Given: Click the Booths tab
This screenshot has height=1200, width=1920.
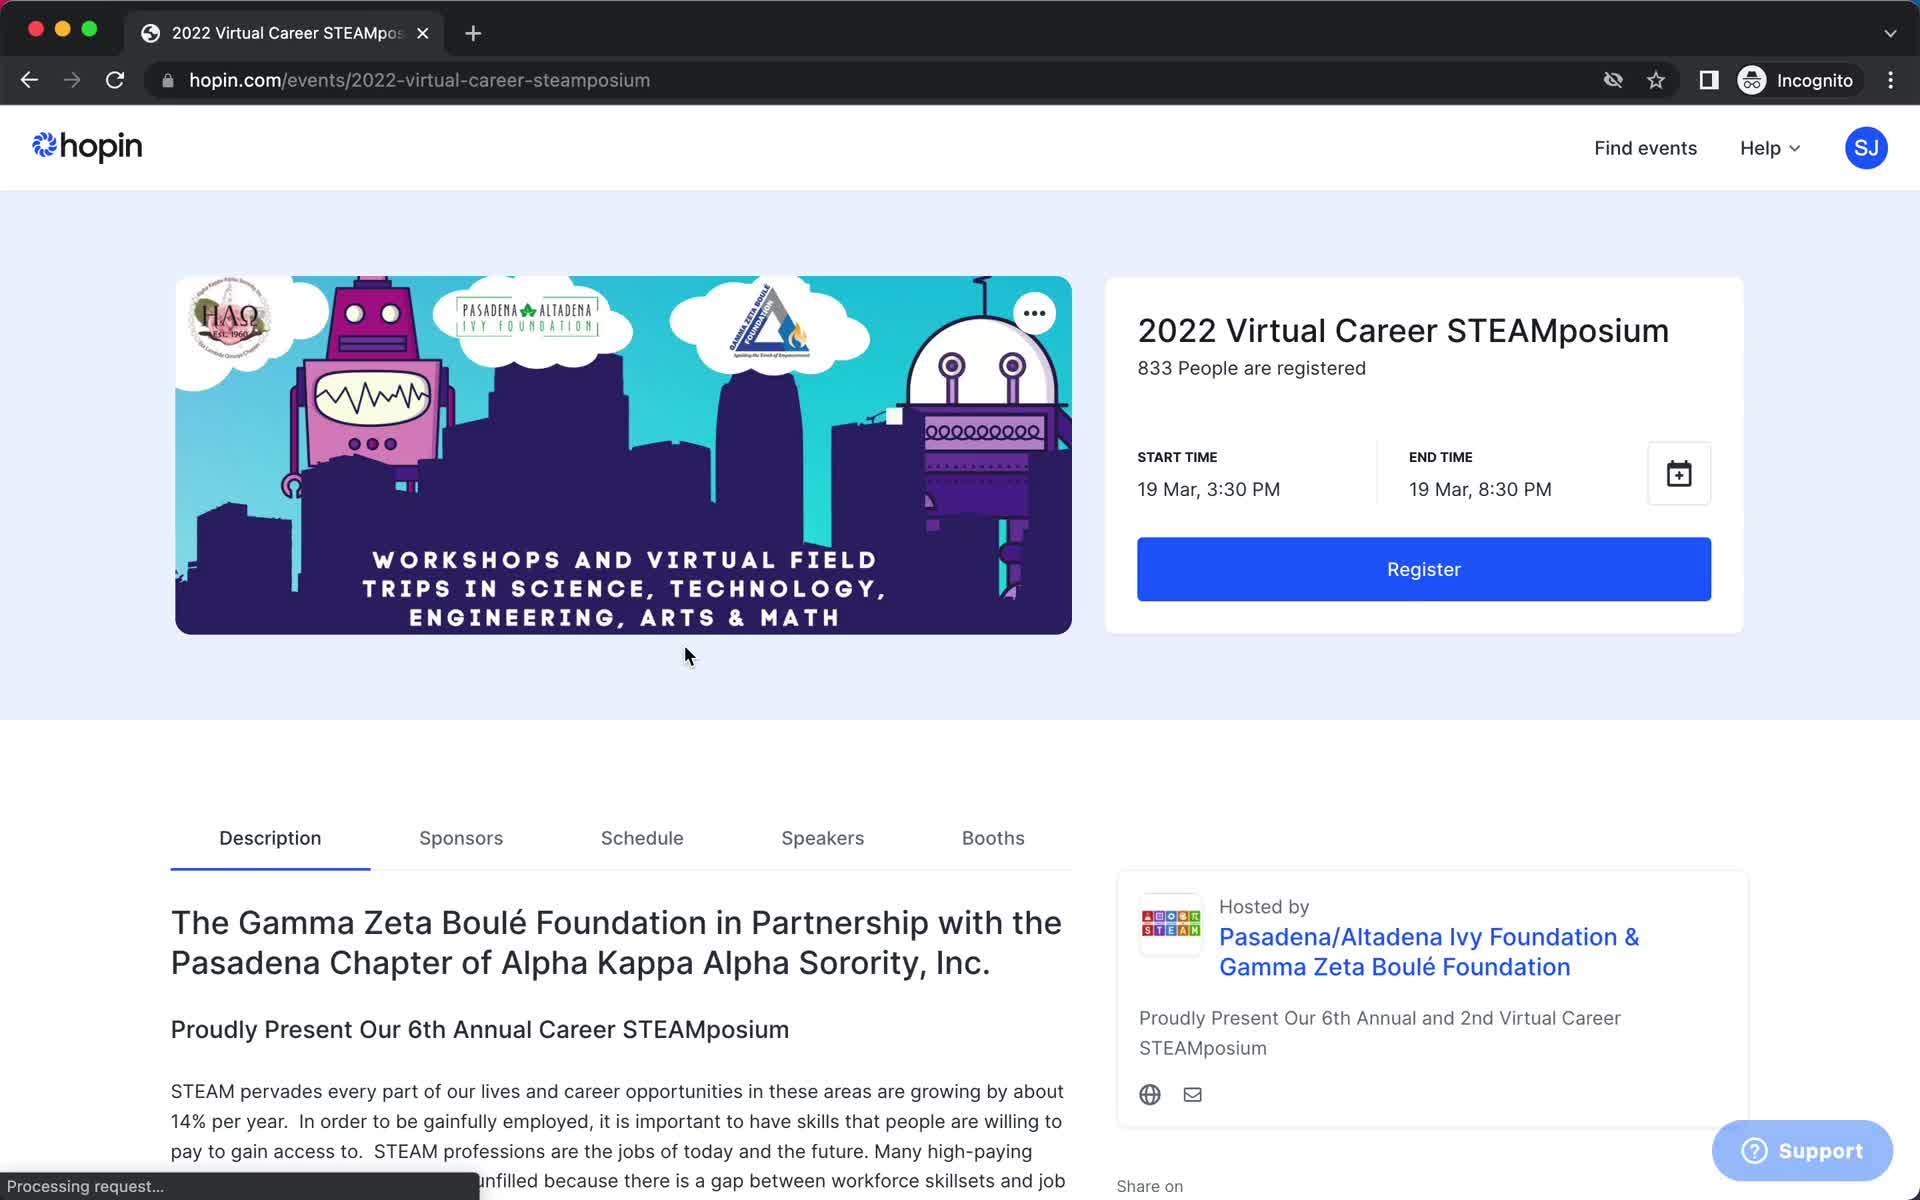Looking at the screenshot, I should pyautogui.click(x=991, y=836).
